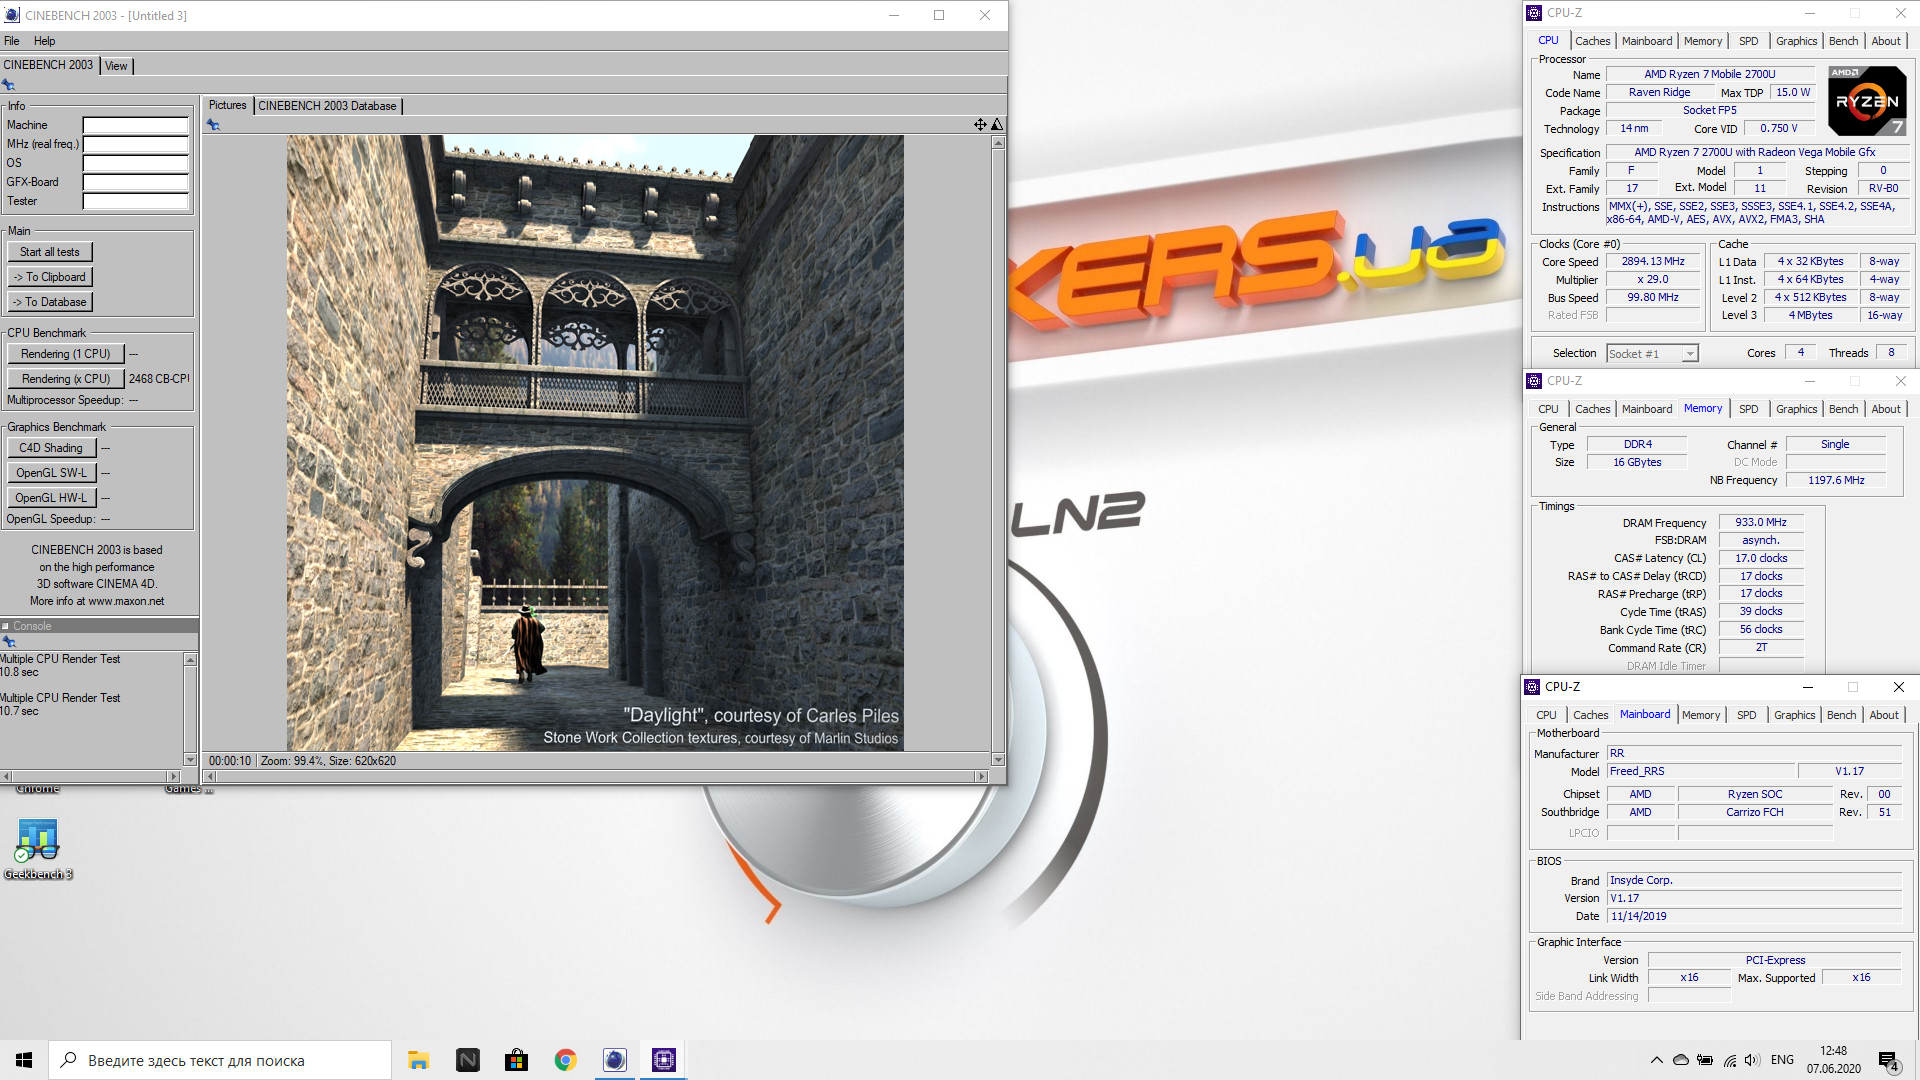1920x1080 pixels.
Task: Click the 2468 CB-CPU score text
Action: click(x=159, y=379)
